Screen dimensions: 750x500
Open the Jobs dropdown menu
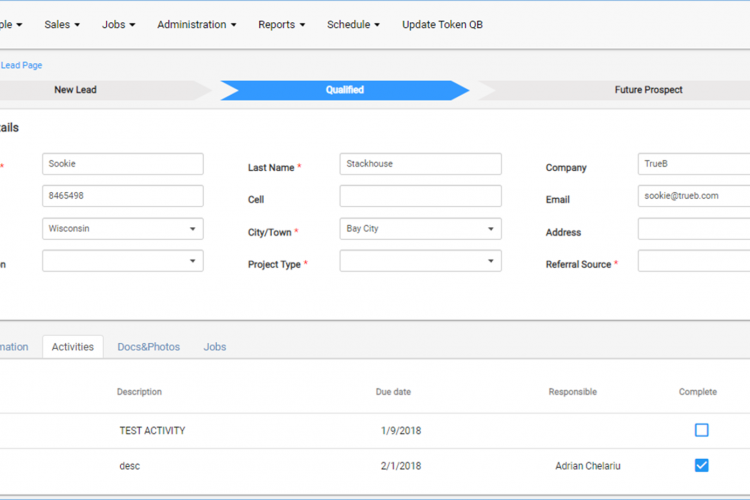(x=118, y=24)
